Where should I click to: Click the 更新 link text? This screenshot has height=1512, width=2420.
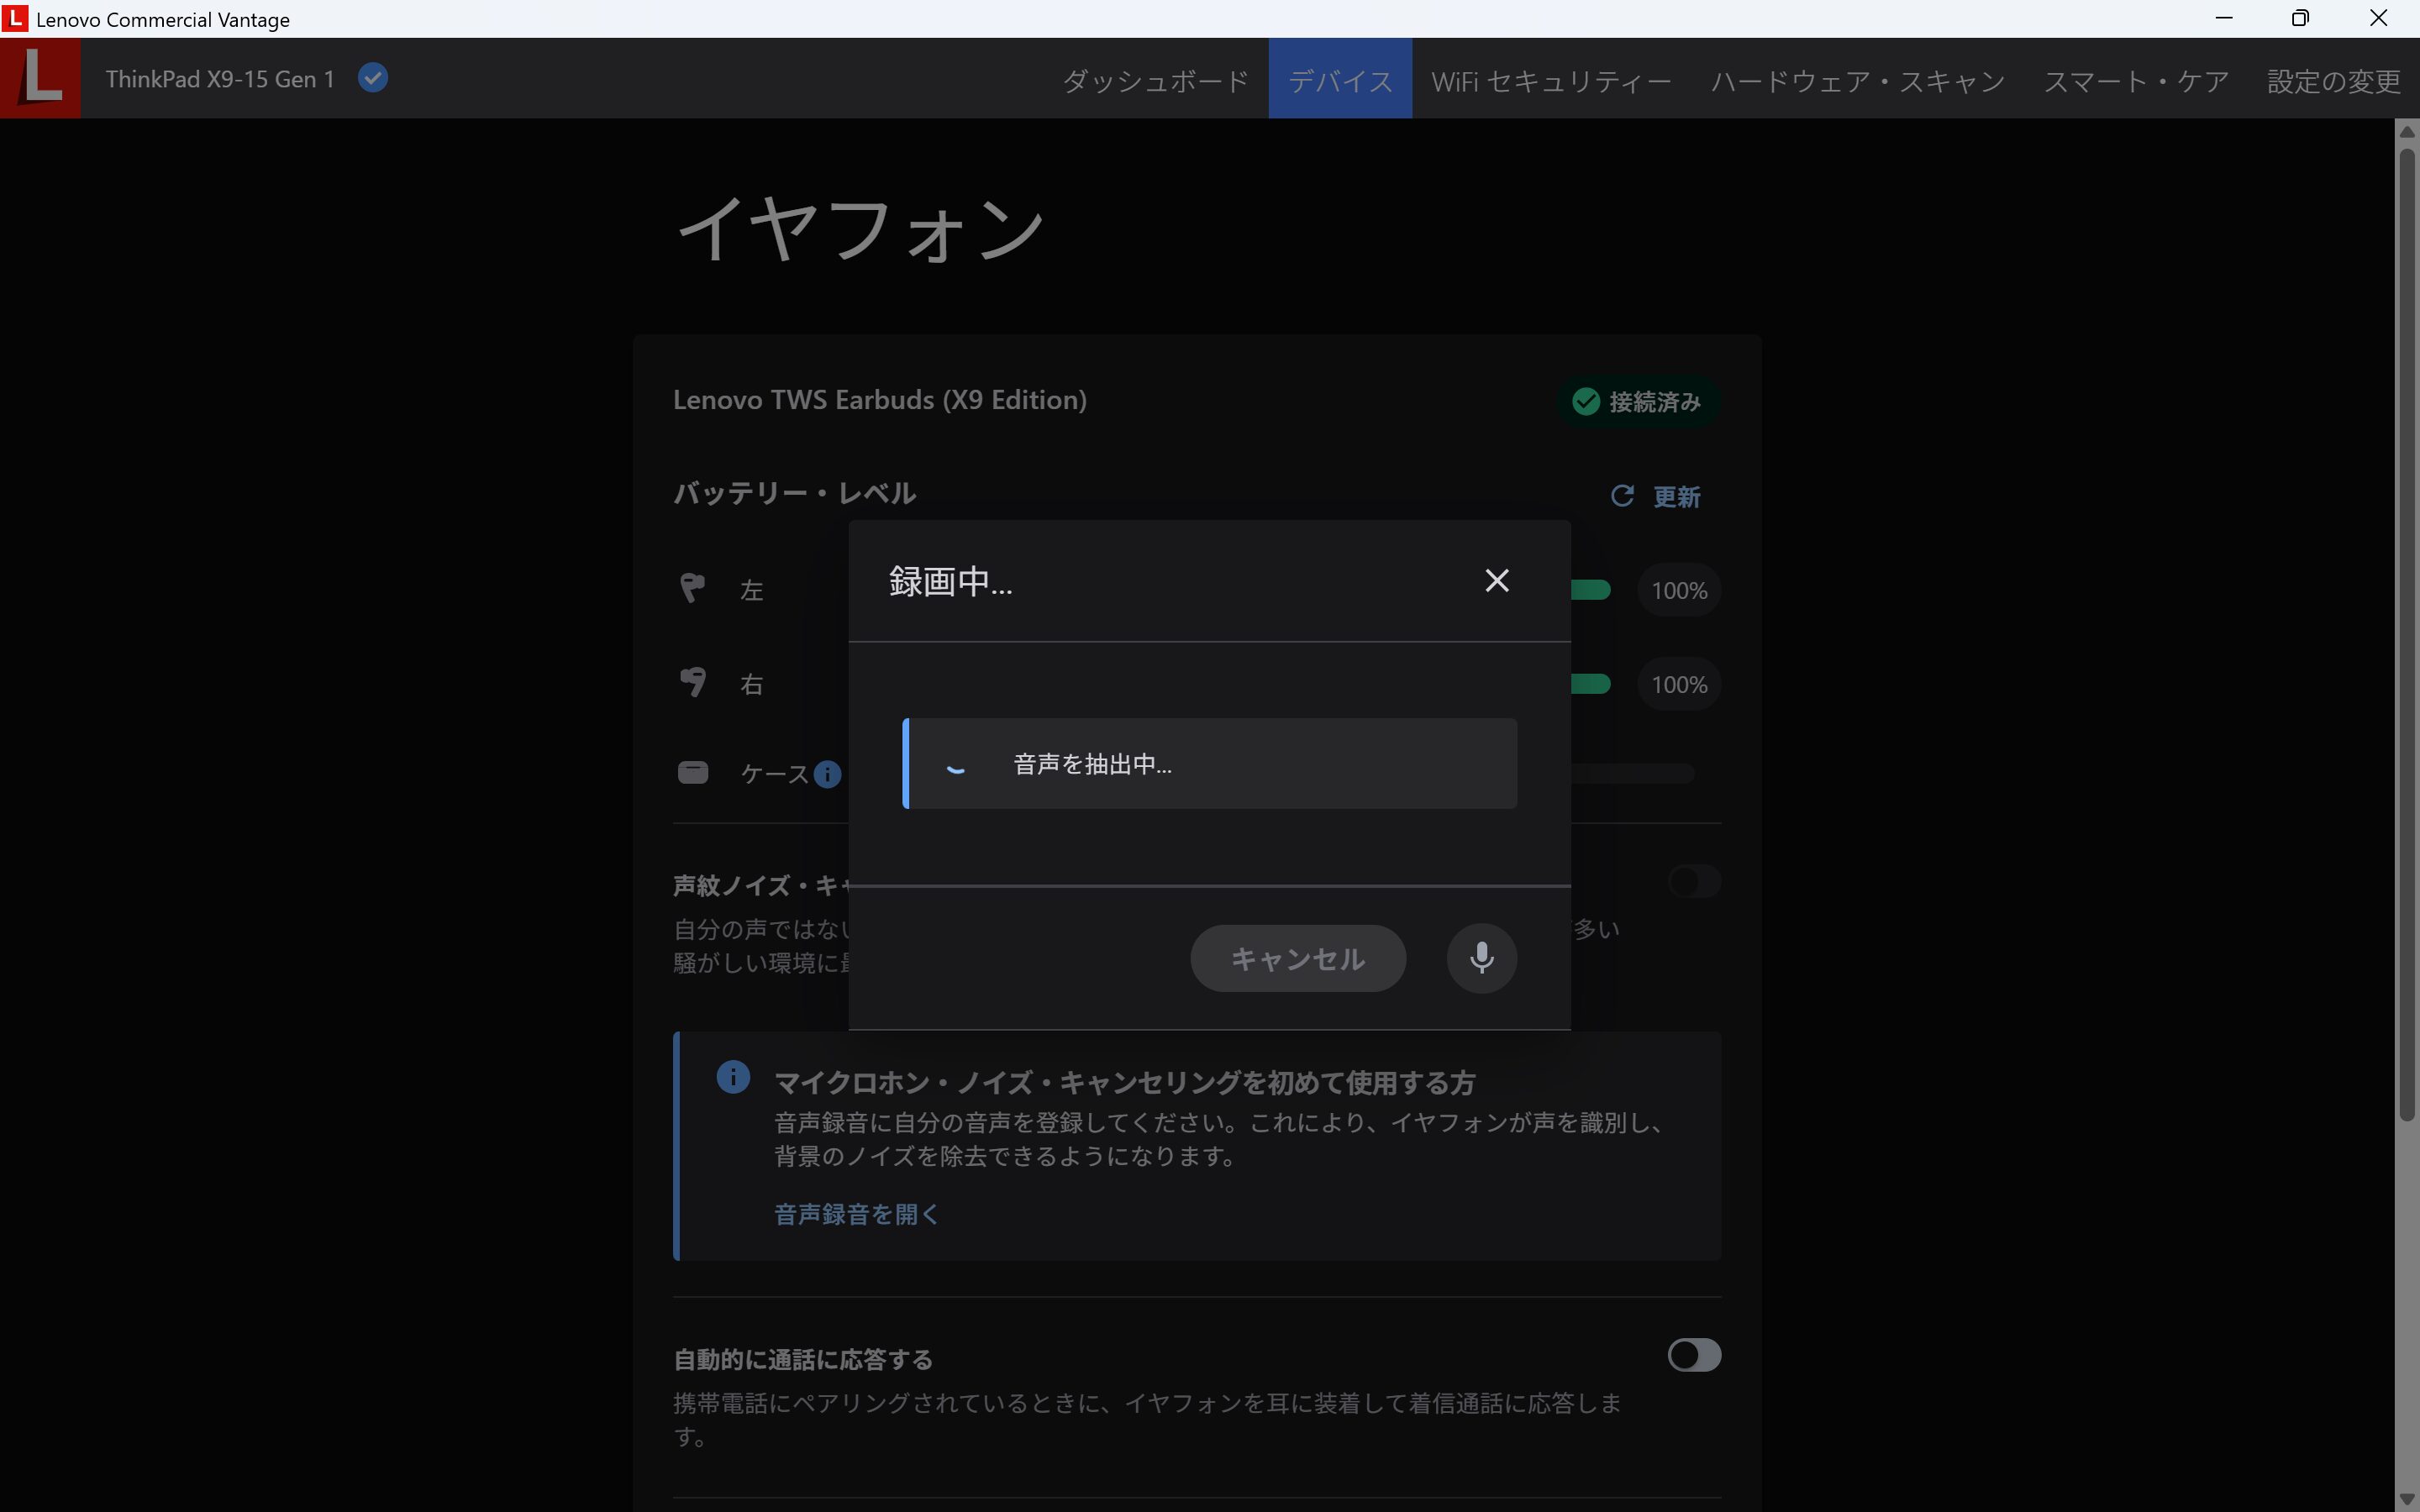[1677, 497]
